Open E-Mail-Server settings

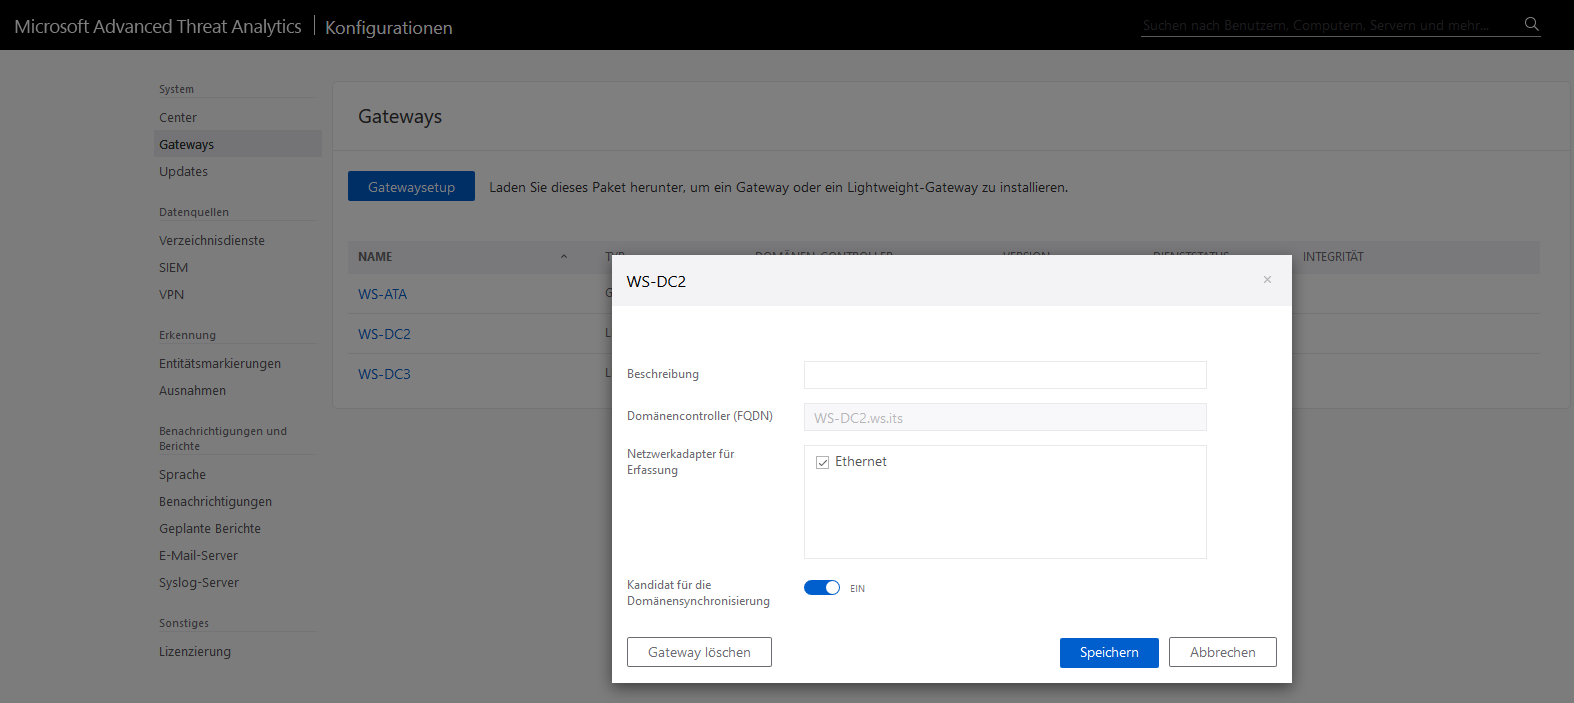pos(198,555)
